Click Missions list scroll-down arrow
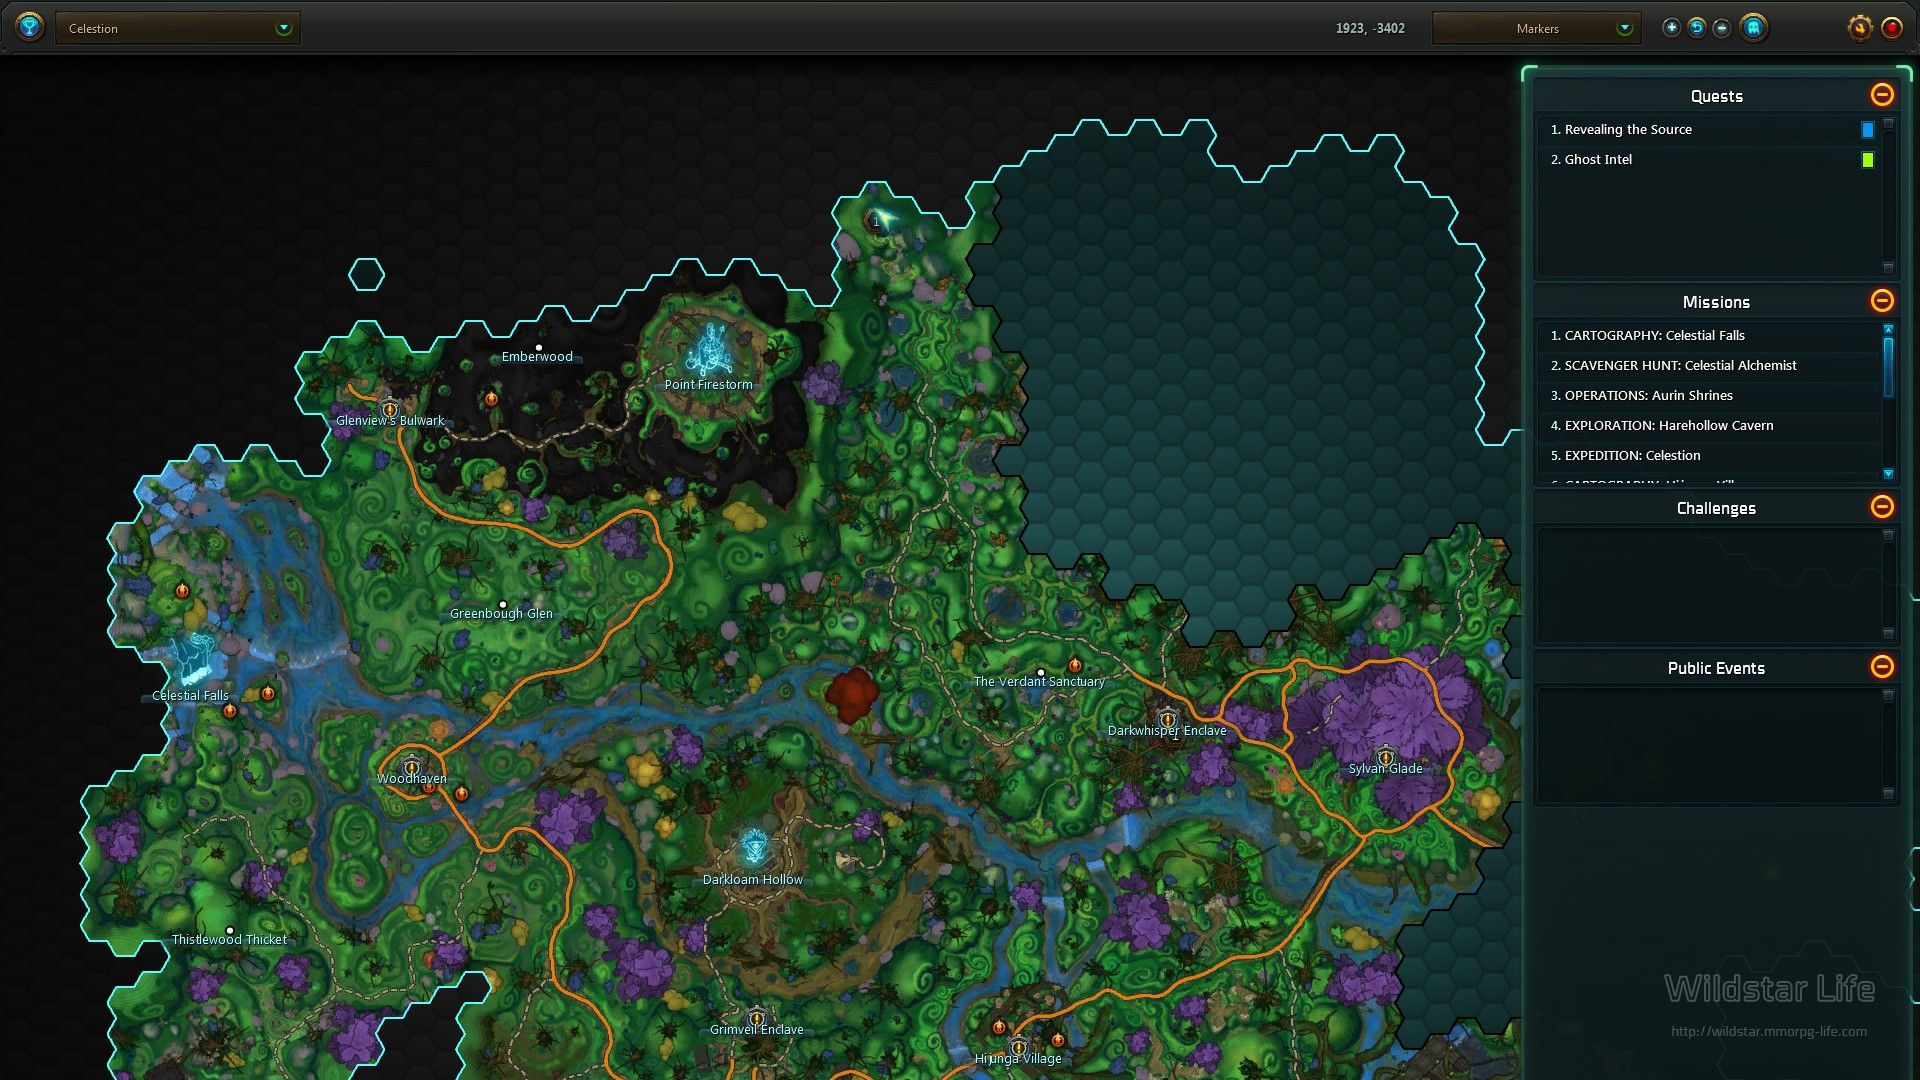The height and width of the screenshot is (1080, 1920). 1888,474
